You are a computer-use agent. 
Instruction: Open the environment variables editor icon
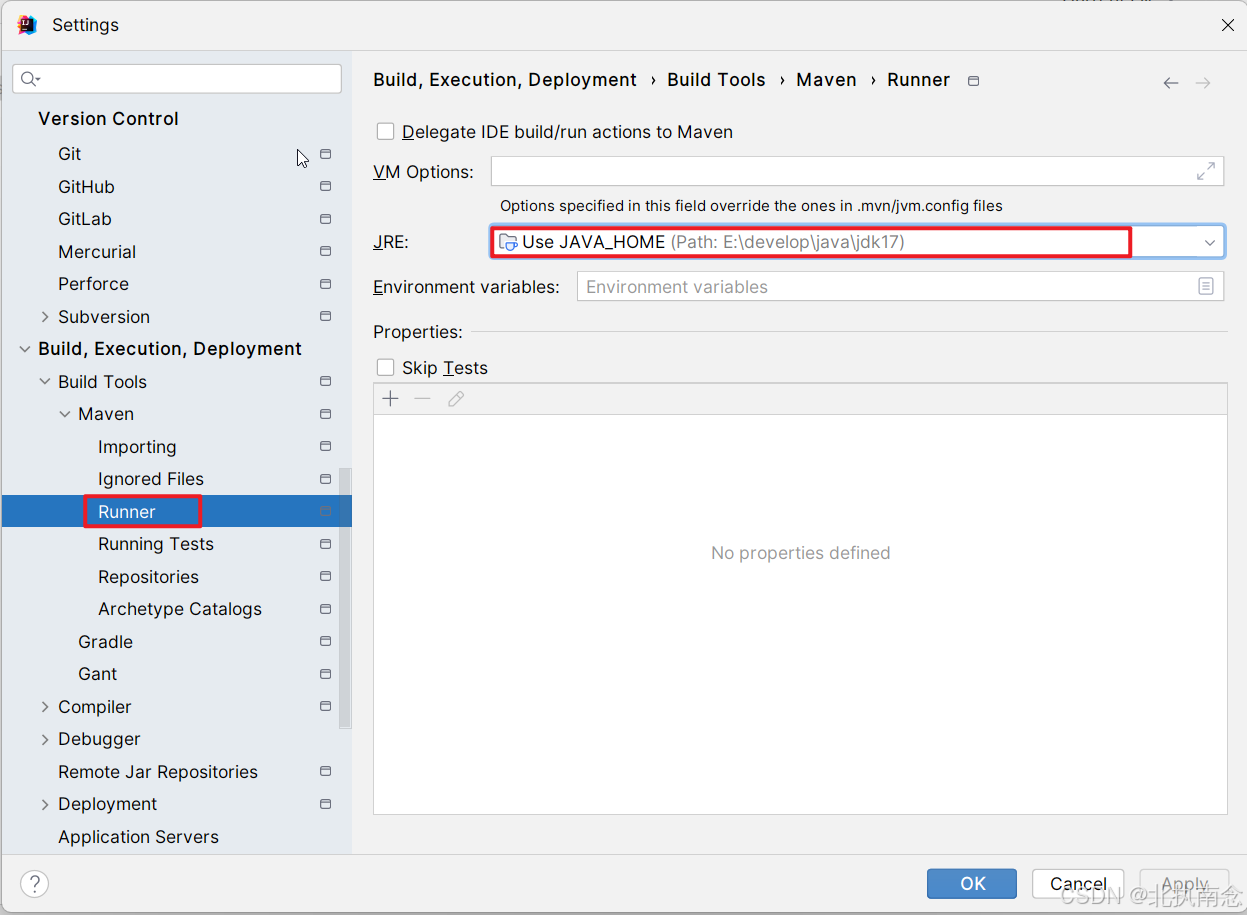click(1206, 287)
